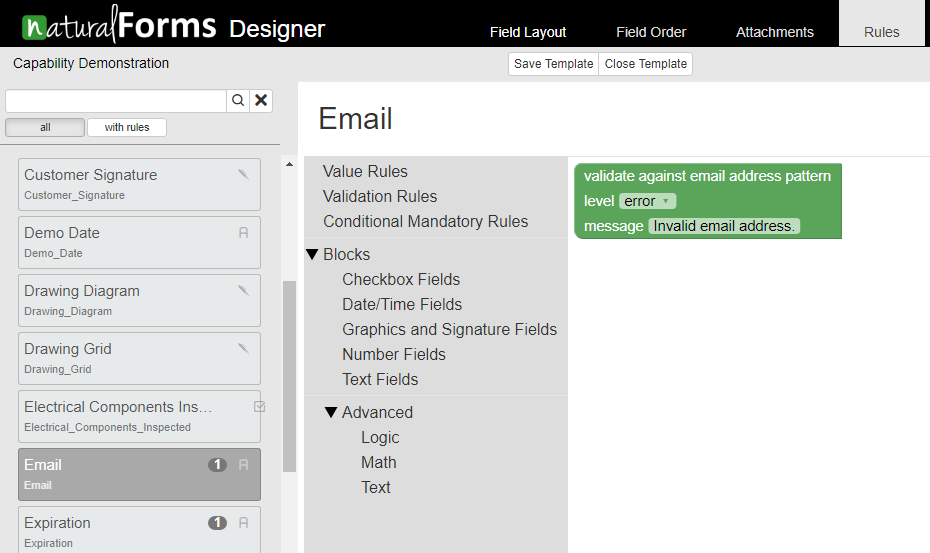
Task: Open Number Fields blocks
Action: tap(394, 354)
